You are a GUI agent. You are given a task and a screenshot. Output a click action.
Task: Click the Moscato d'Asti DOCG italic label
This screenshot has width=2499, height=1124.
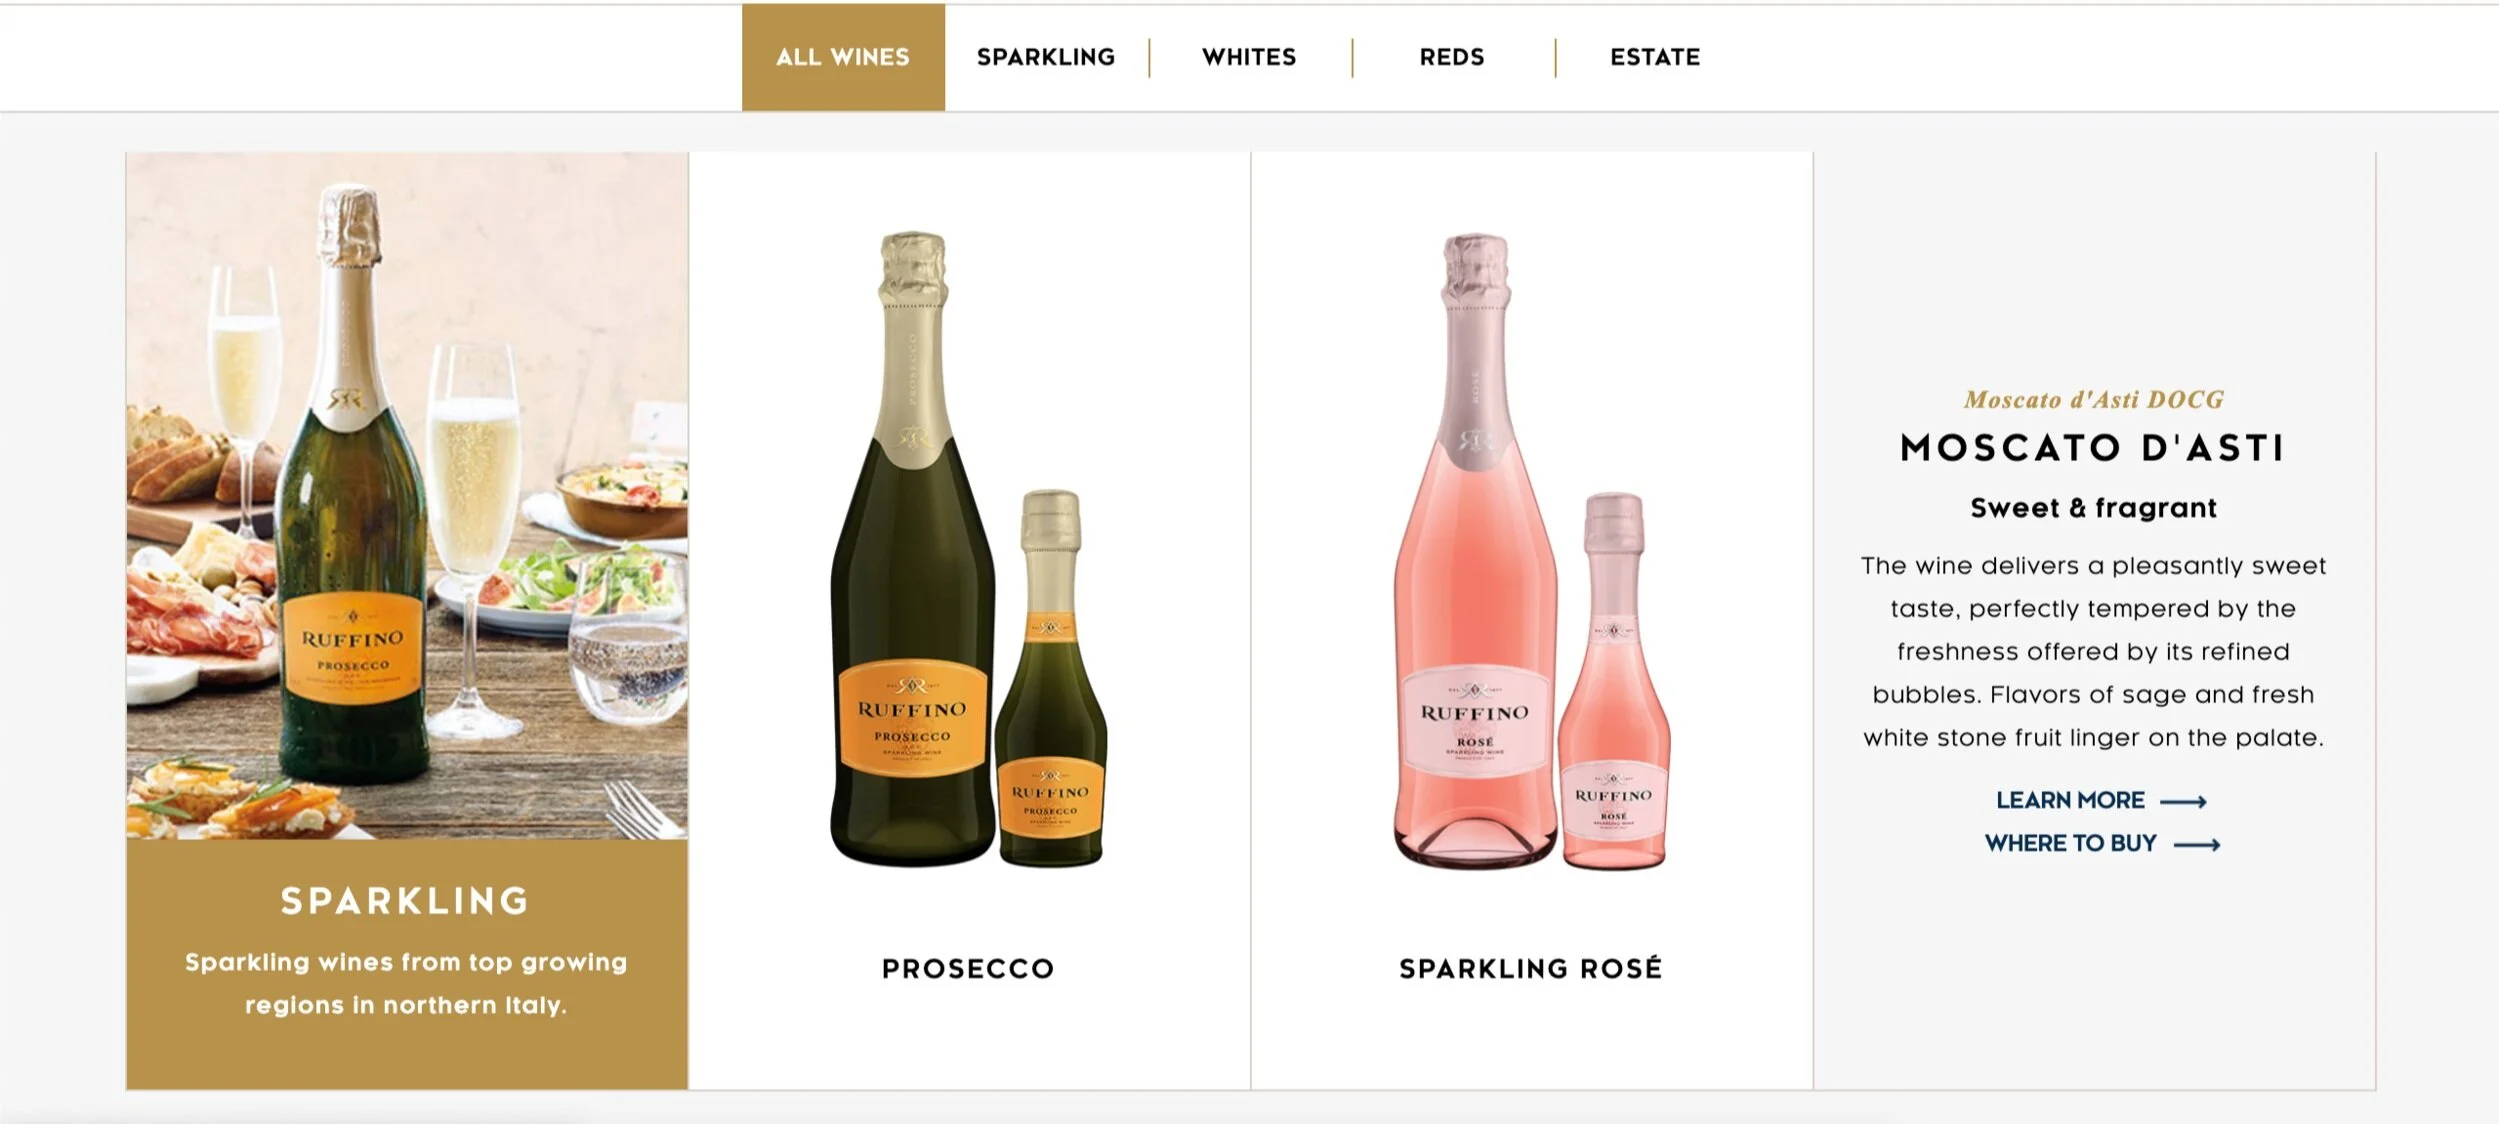(2093, 399)
